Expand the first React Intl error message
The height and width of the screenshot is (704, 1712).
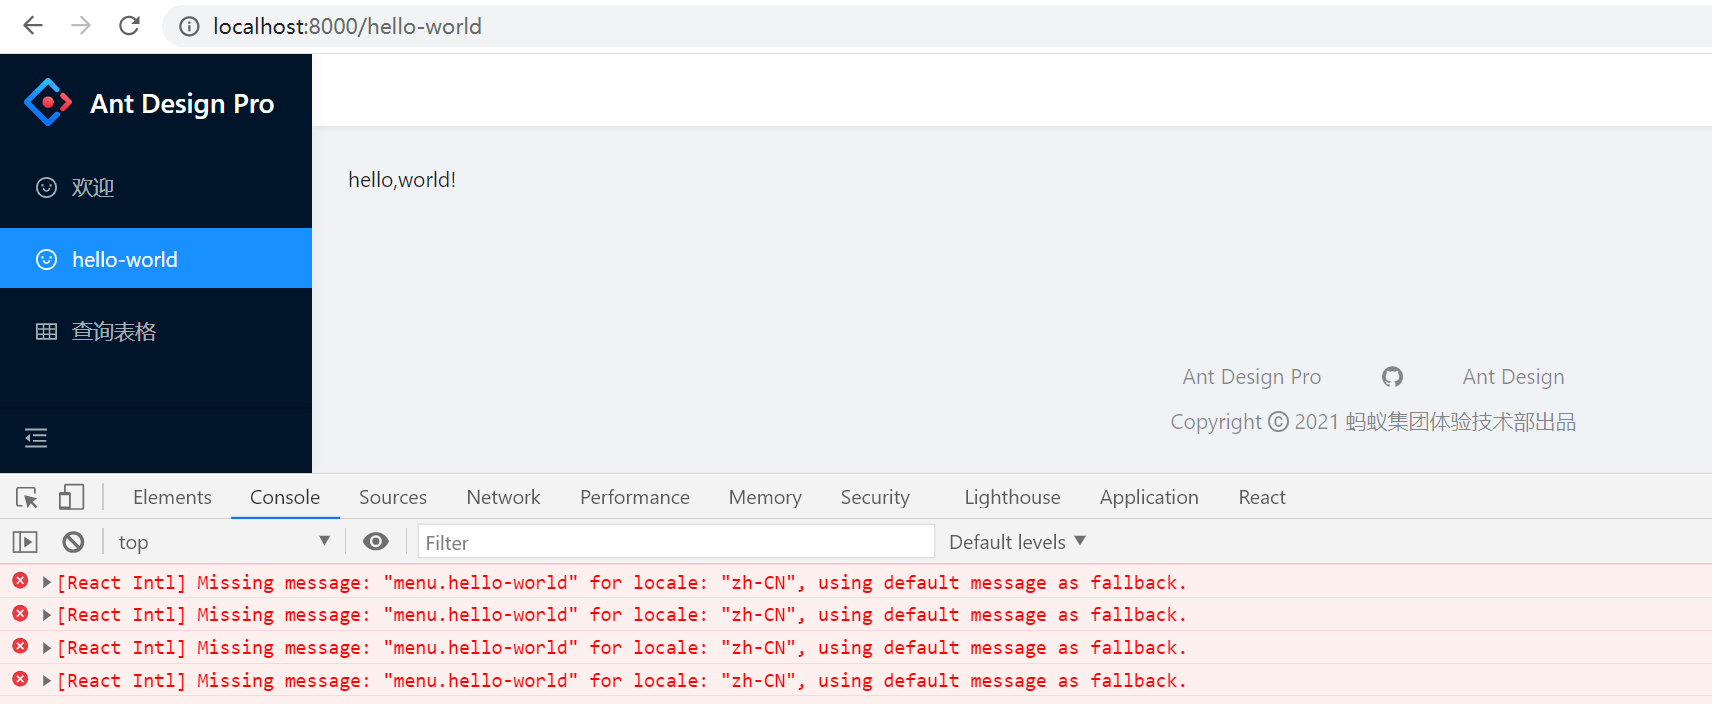[x=46, y=582]
